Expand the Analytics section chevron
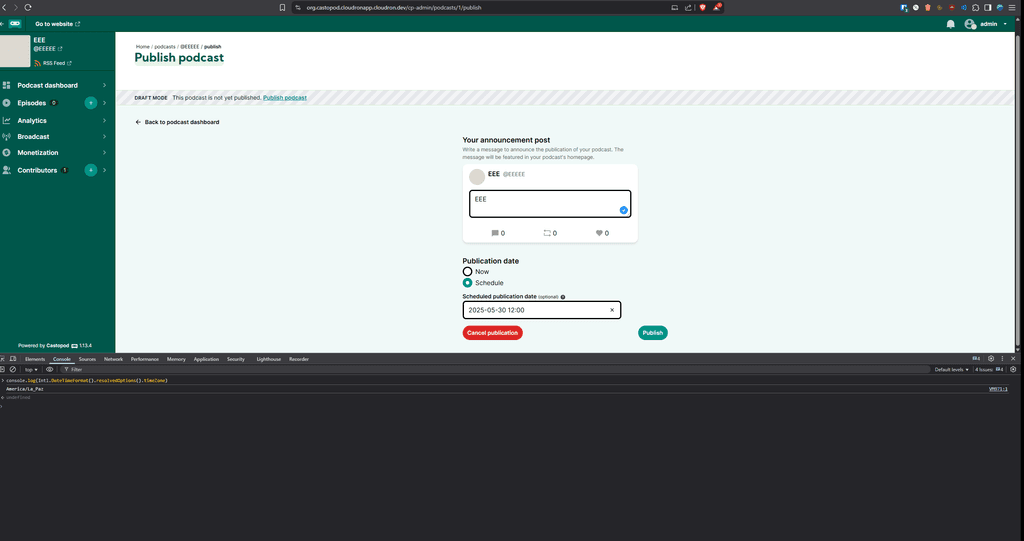The width and height of the screenshot is (1024, 541). [x=104, y=120]
